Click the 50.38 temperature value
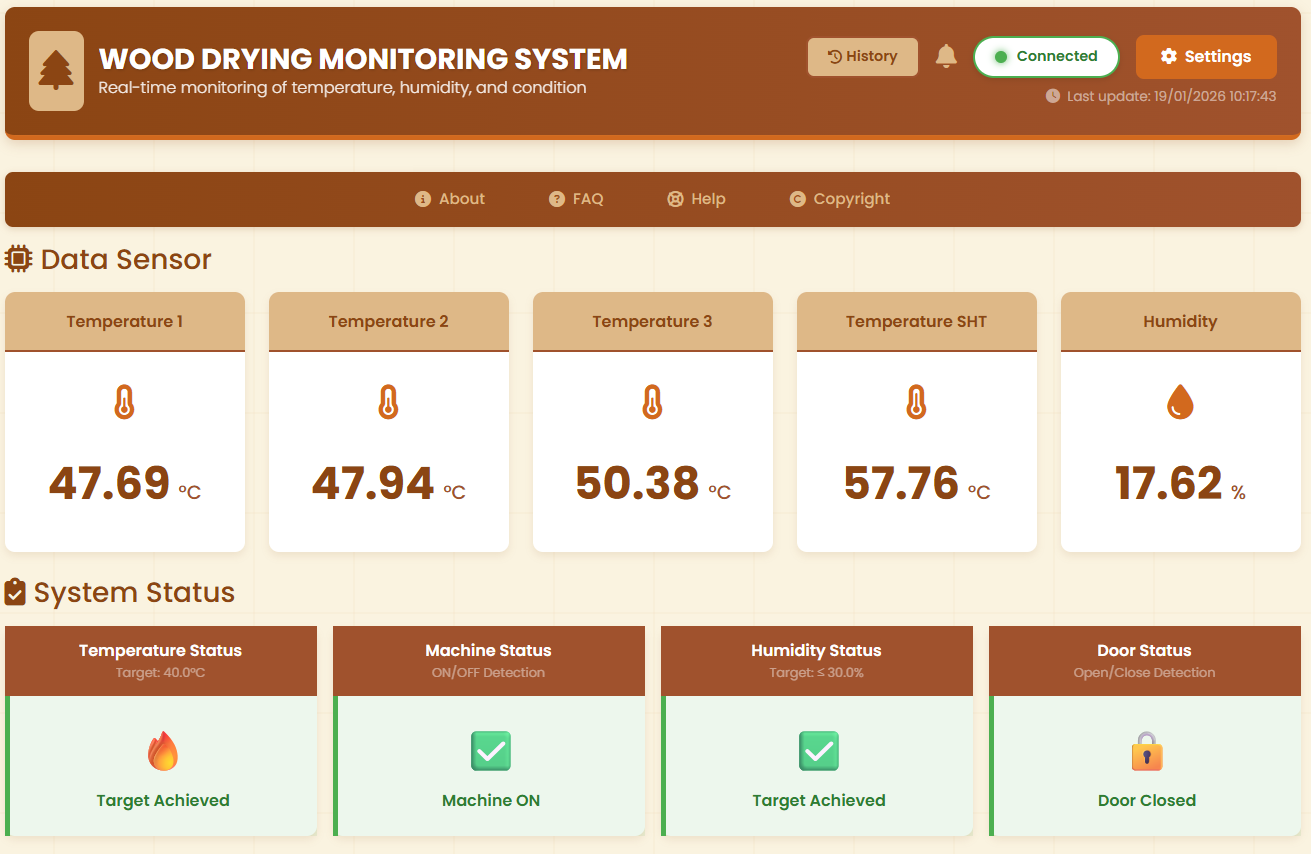This screenshot has width=1311, height=854. [x=637, y=484]
